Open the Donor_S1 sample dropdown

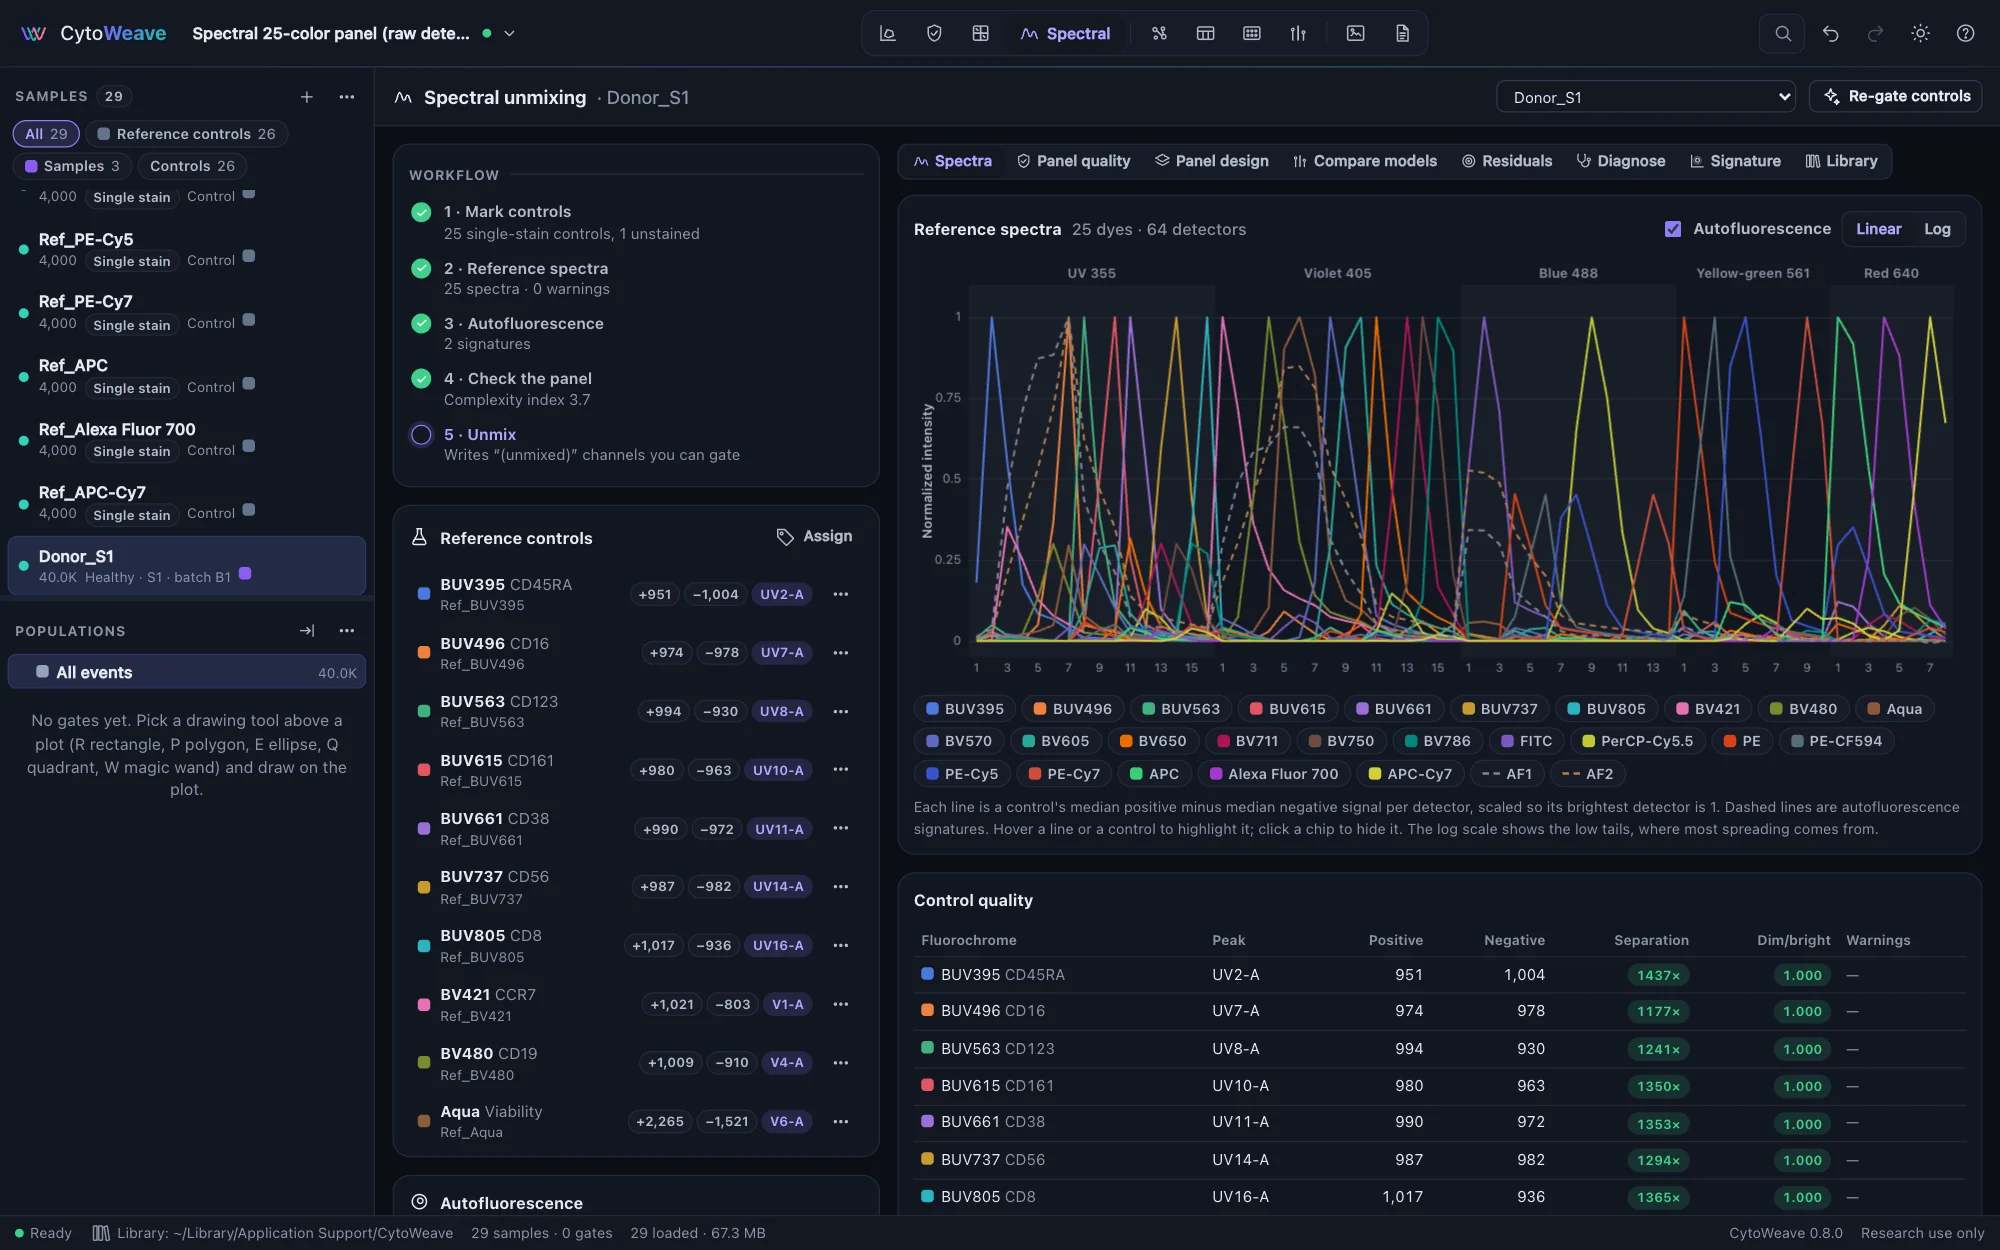[x=1646, y=97]
